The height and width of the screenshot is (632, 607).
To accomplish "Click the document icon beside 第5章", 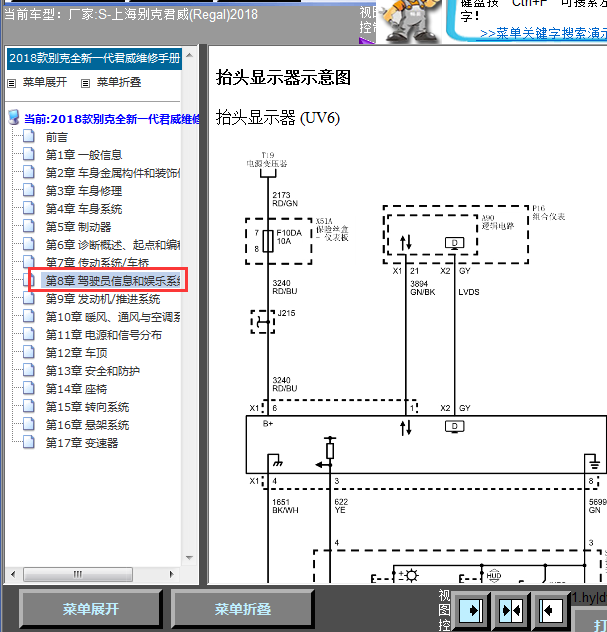I will [29, 226].
